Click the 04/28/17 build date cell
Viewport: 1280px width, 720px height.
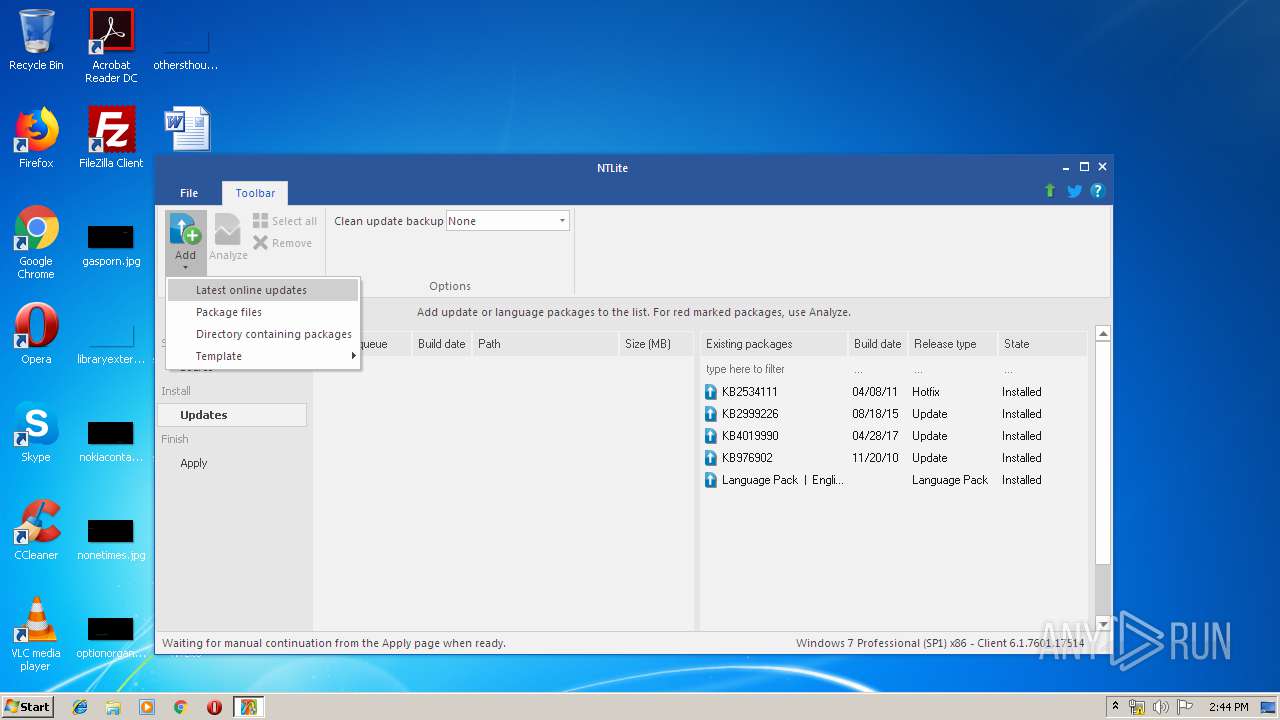[x=875, y=436]
